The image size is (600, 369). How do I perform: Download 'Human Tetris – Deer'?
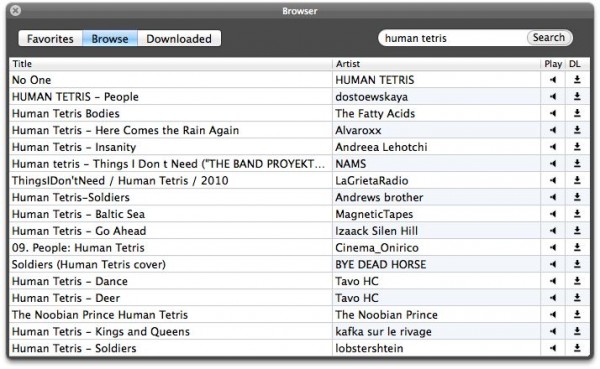(577, 298)
